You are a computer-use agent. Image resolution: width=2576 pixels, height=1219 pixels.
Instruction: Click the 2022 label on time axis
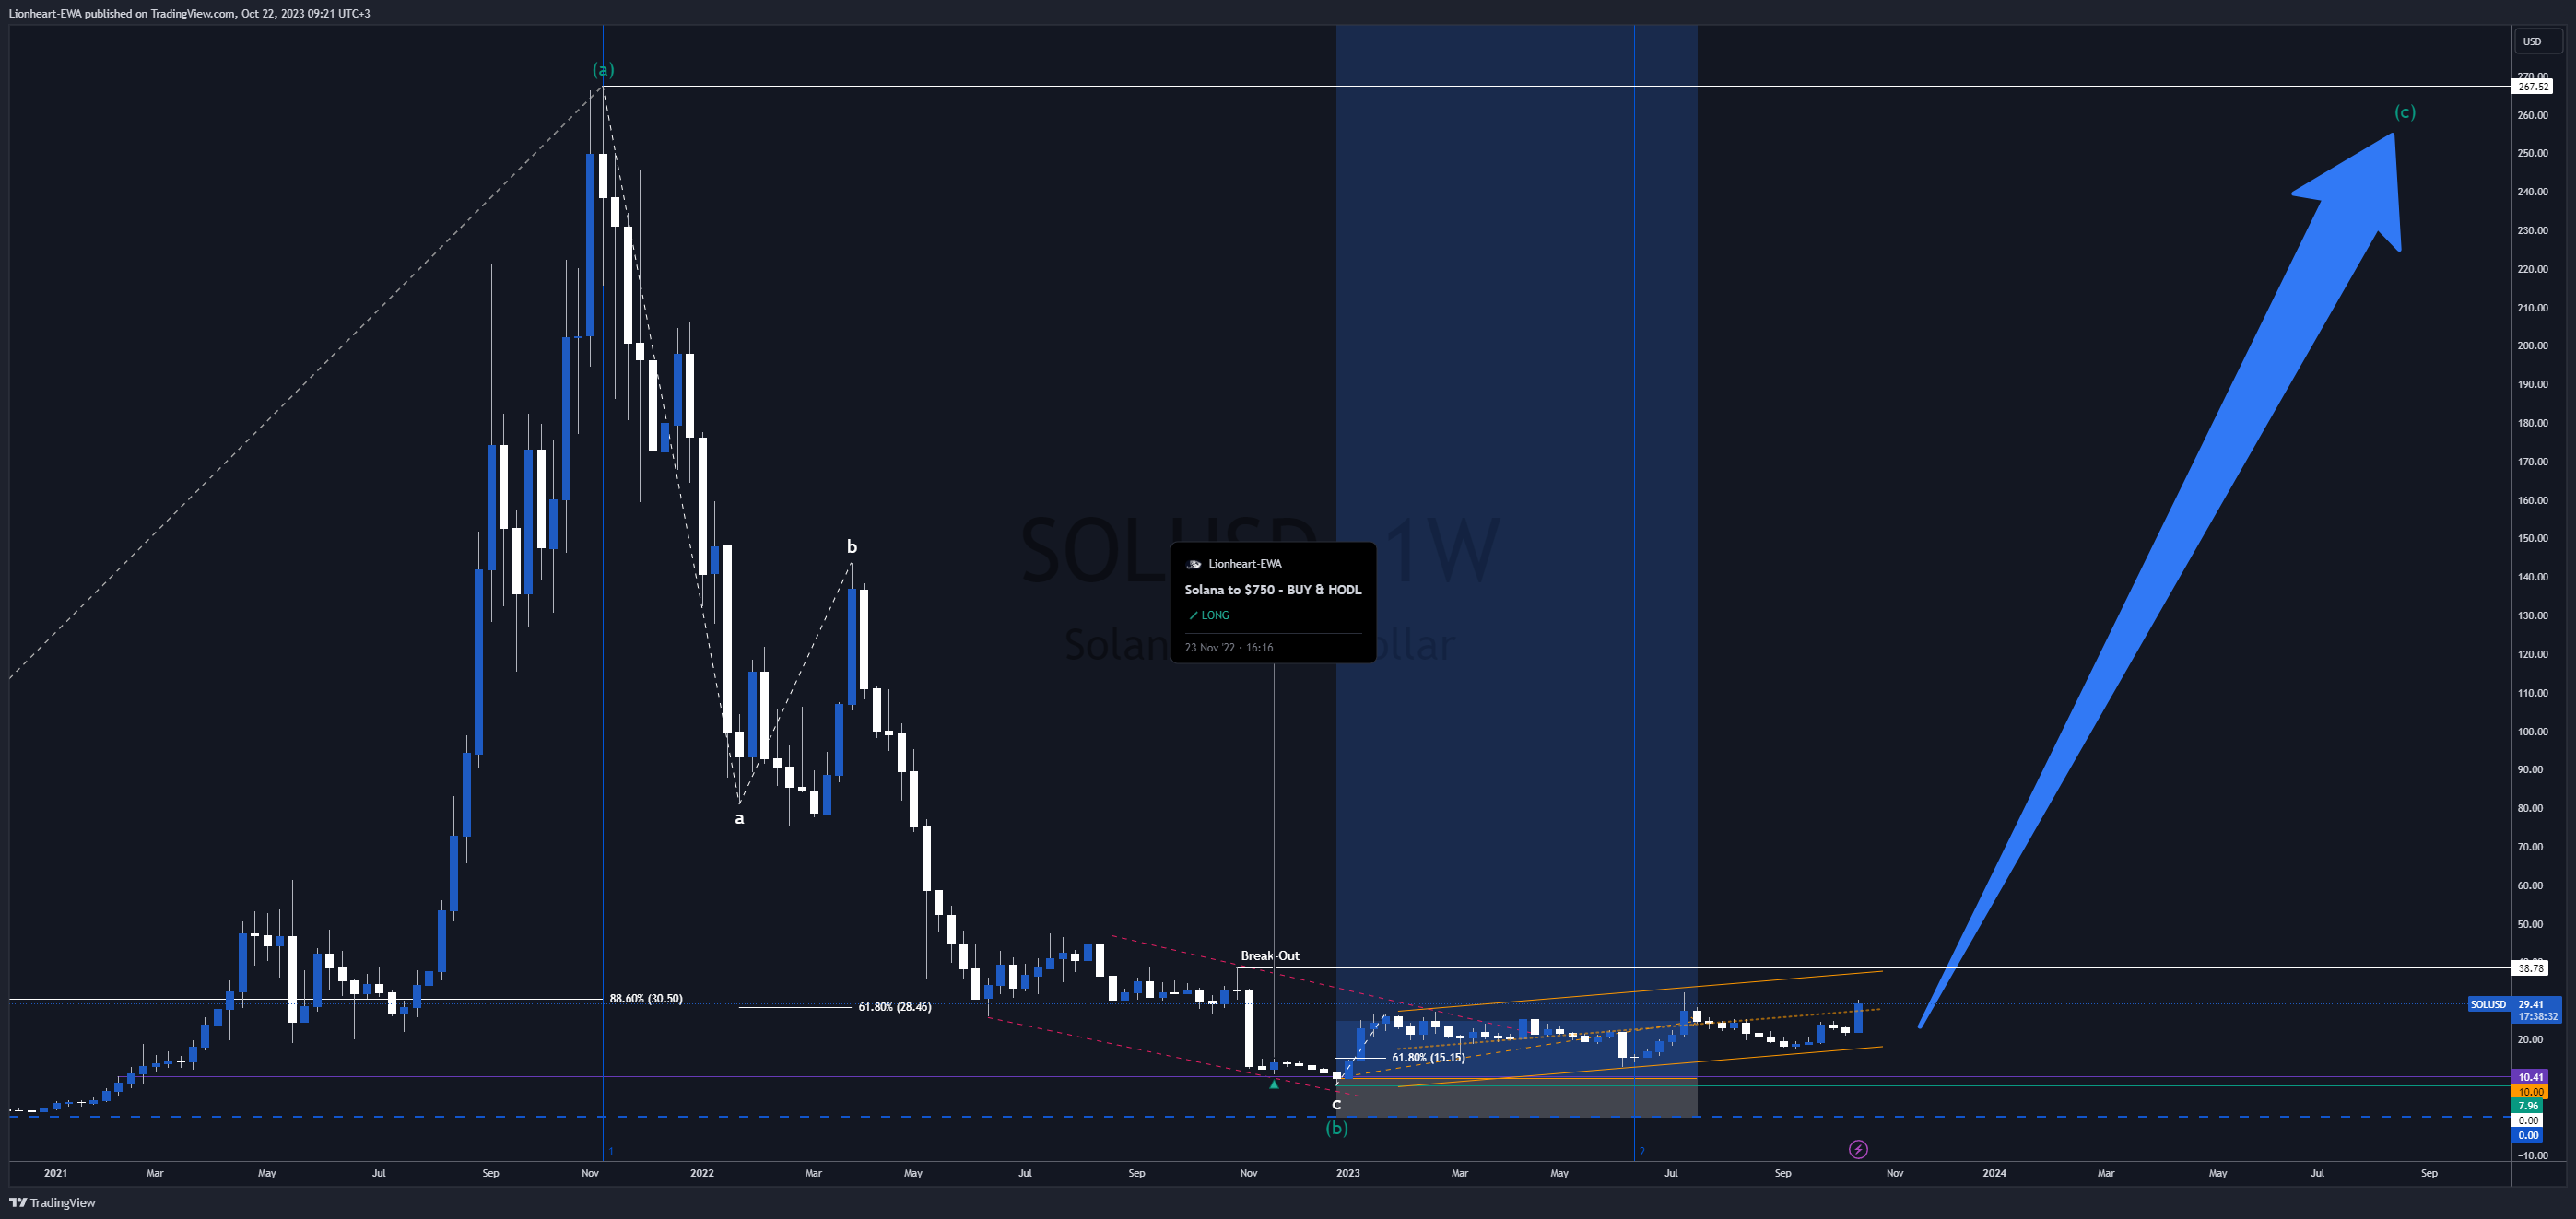click(x=702, y=1173)
